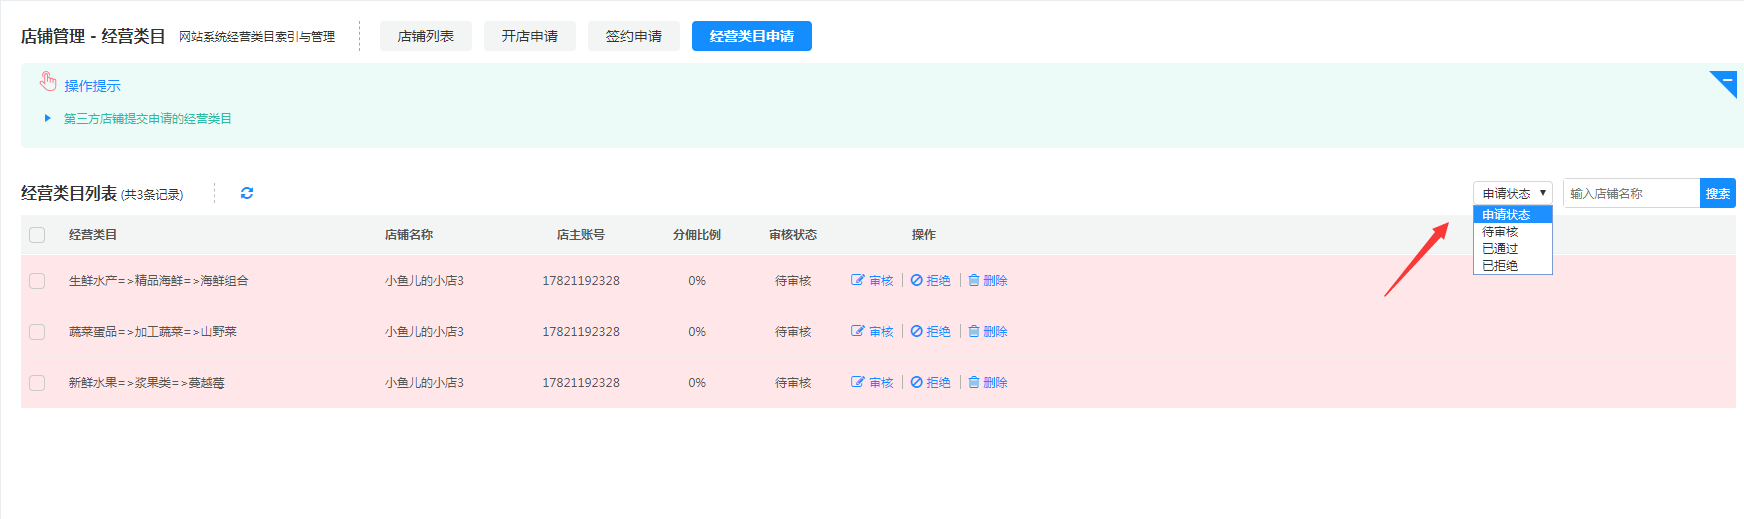Select 已通过 from the status dropdown
Viewport: 1744px width, 519px height.
(x=1500, y=249)
